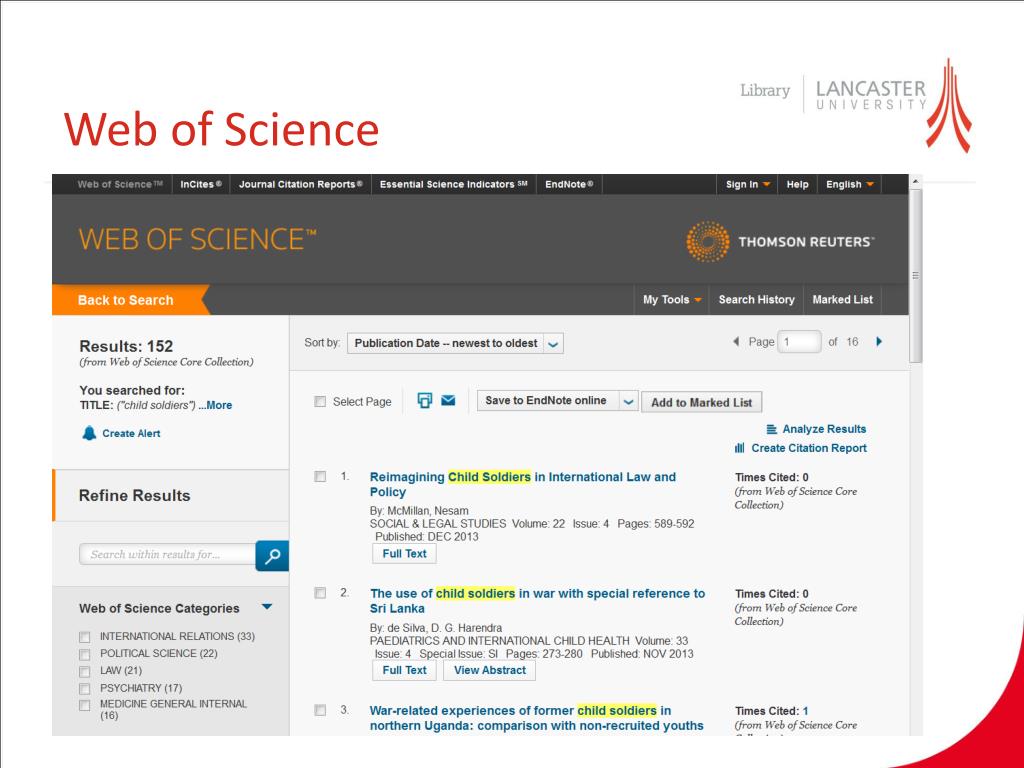The width and height of the screenshot is (1024, 768).
Task: Click the Add to Marked List button
Action: click(701, 402)
